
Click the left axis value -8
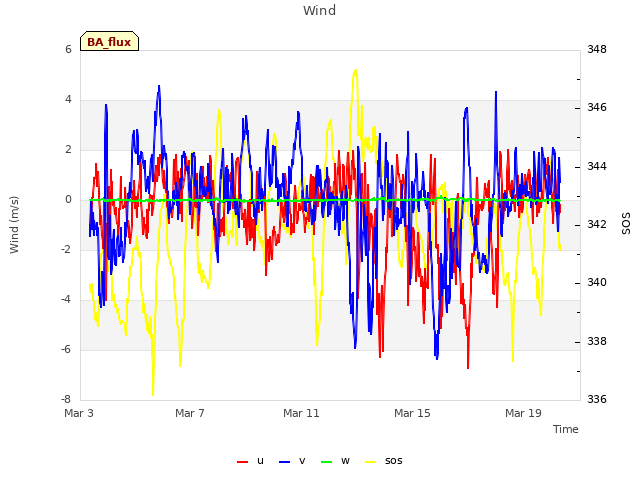[66, 399]
